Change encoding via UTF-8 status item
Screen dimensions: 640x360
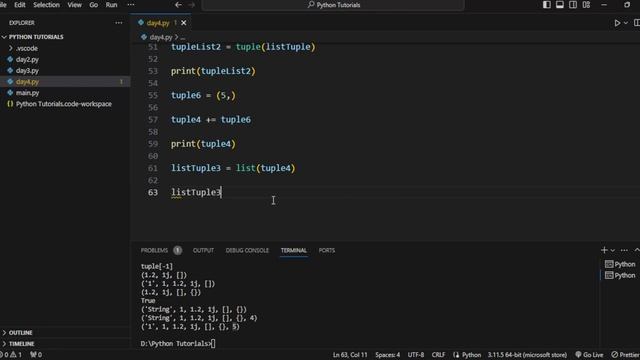[416, 355]
